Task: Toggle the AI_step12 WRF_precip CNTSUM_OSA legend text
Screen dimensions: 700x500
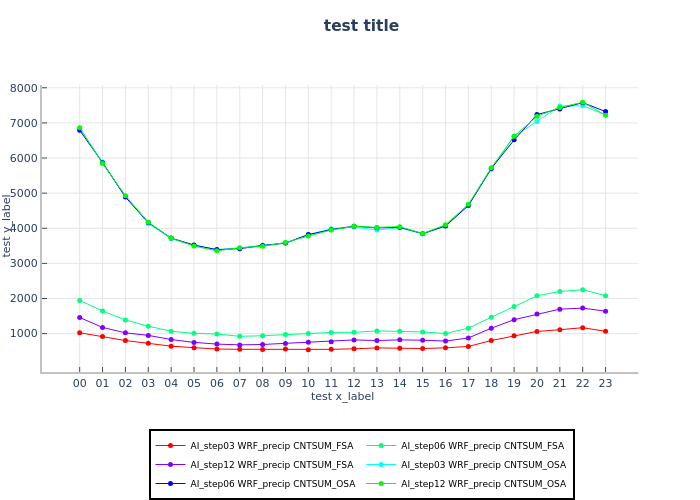Action: (x=483, y=483)
